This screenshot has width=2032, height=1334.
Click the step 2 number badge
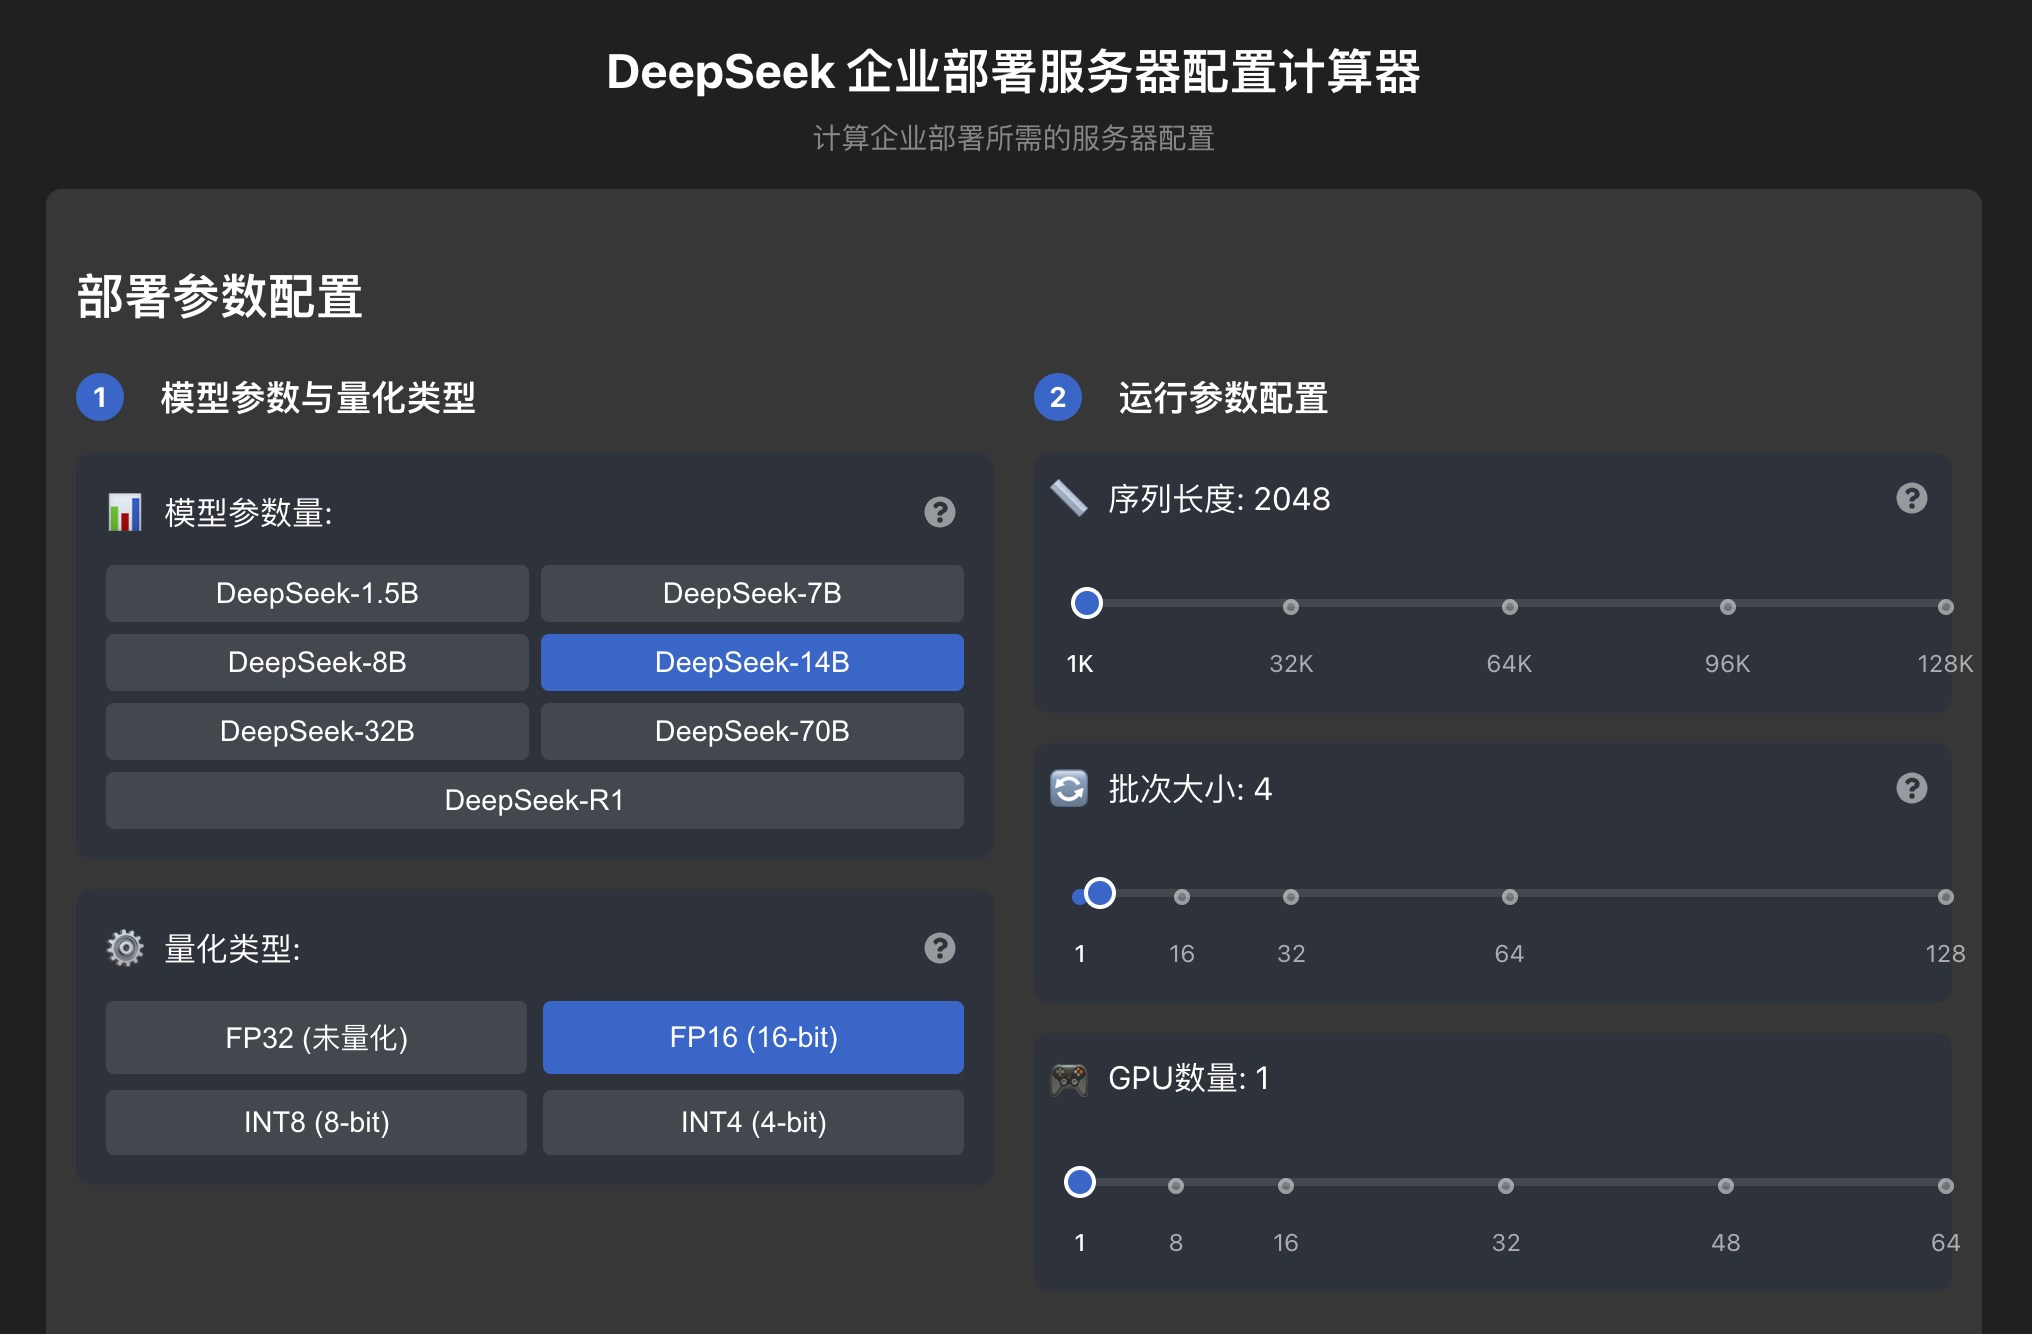click(x=1058, y=398)
